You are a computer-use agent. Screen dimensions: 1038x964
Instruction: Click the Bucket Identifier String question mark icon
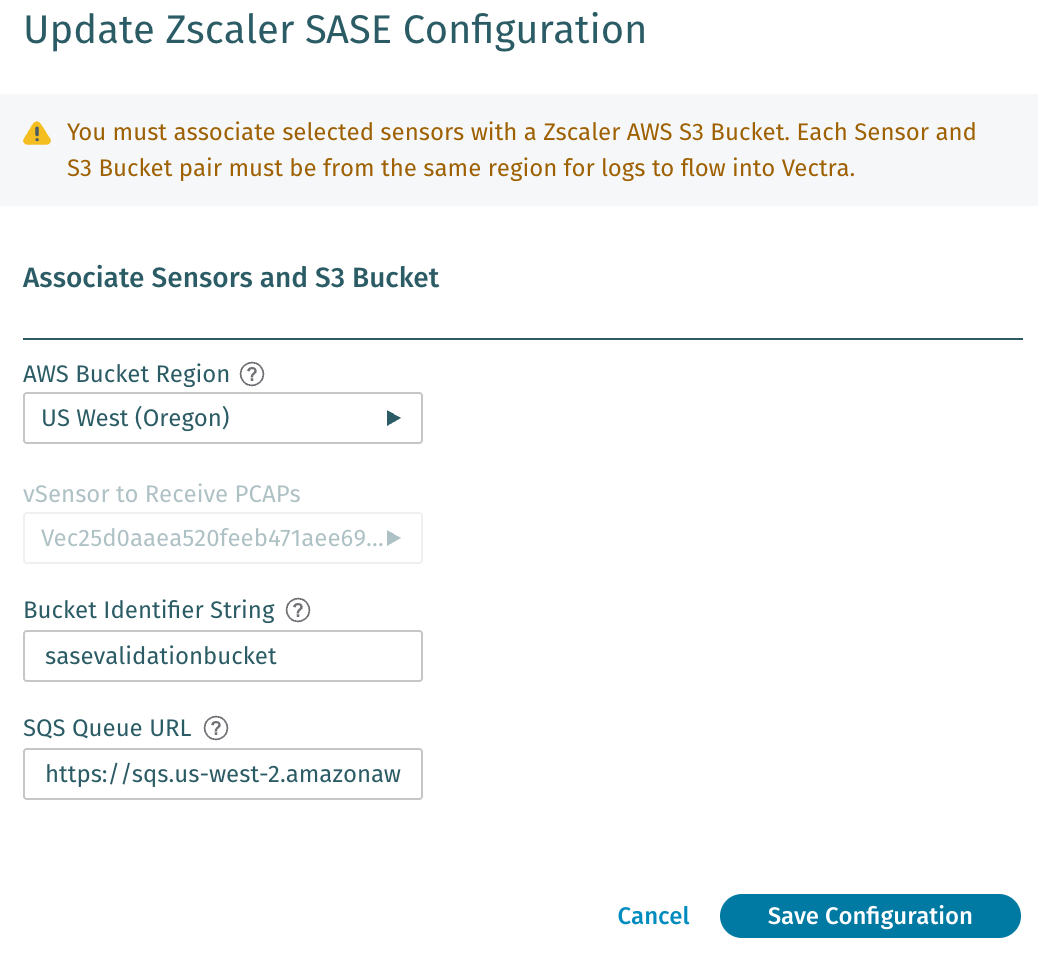pos(298,610)
